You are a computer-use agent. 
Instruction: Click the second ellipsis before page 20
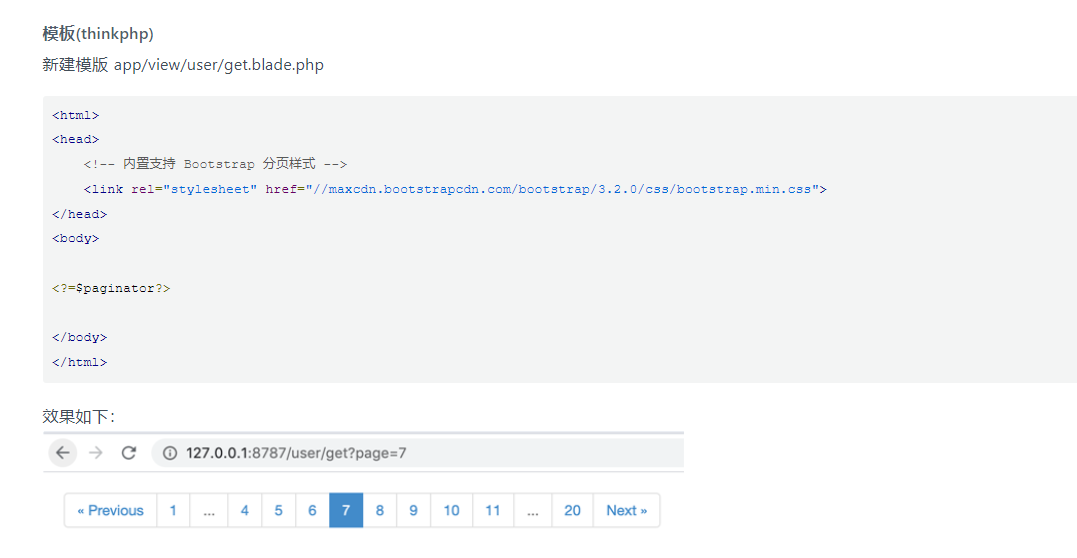pos(532,511)
